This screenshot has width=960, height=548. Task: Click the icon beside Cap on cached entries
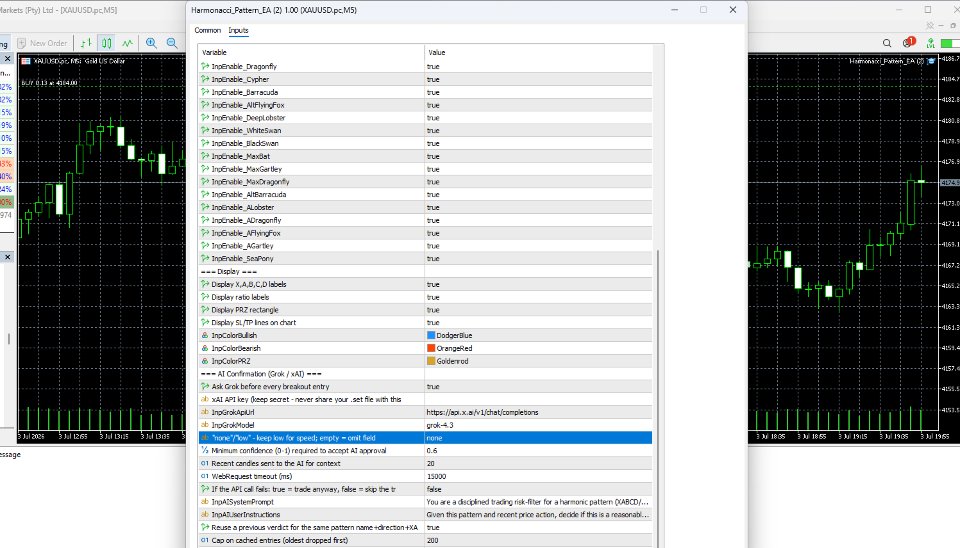pos(205,541)
